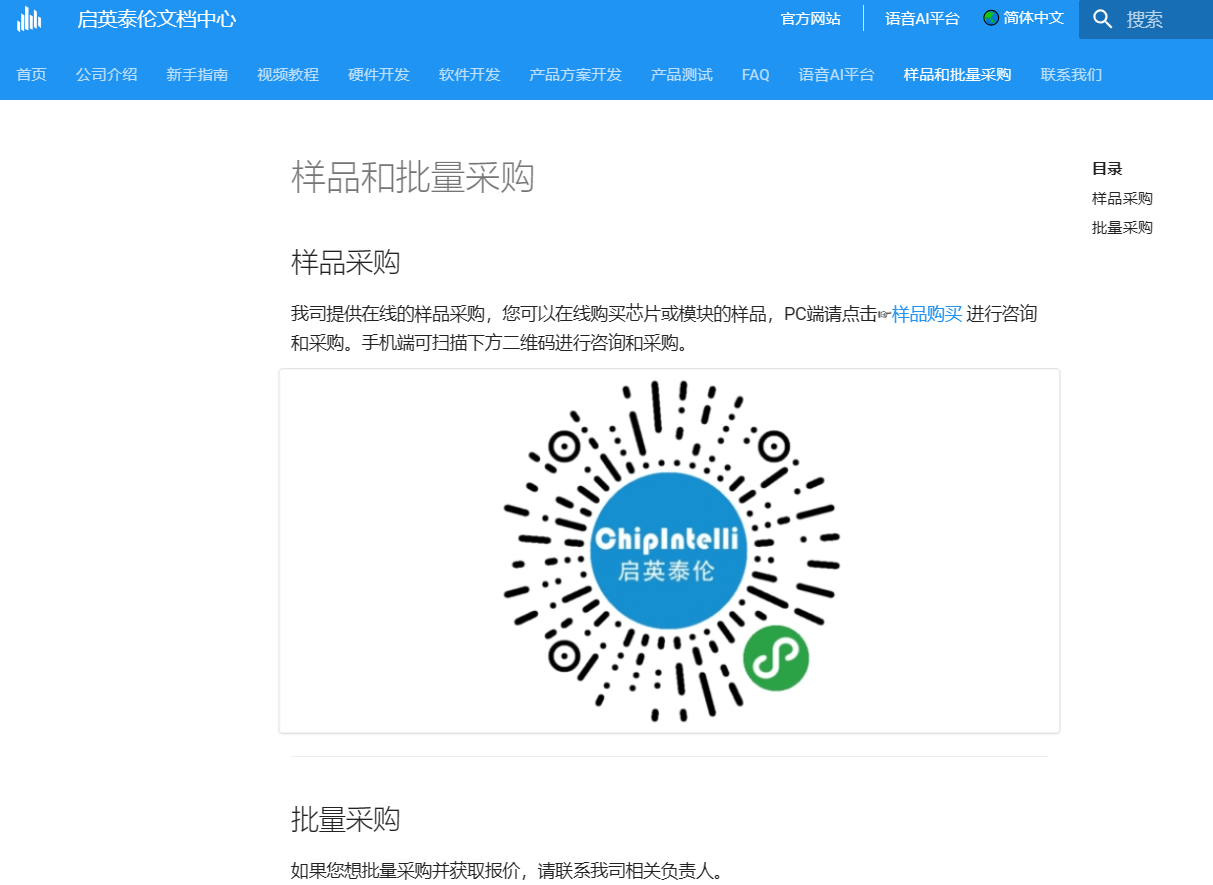Click the 启英泰伦文档中心 site title
The width and height of the screenshot is (1213, 885).
pyautogui.click(x=157, y=19)
